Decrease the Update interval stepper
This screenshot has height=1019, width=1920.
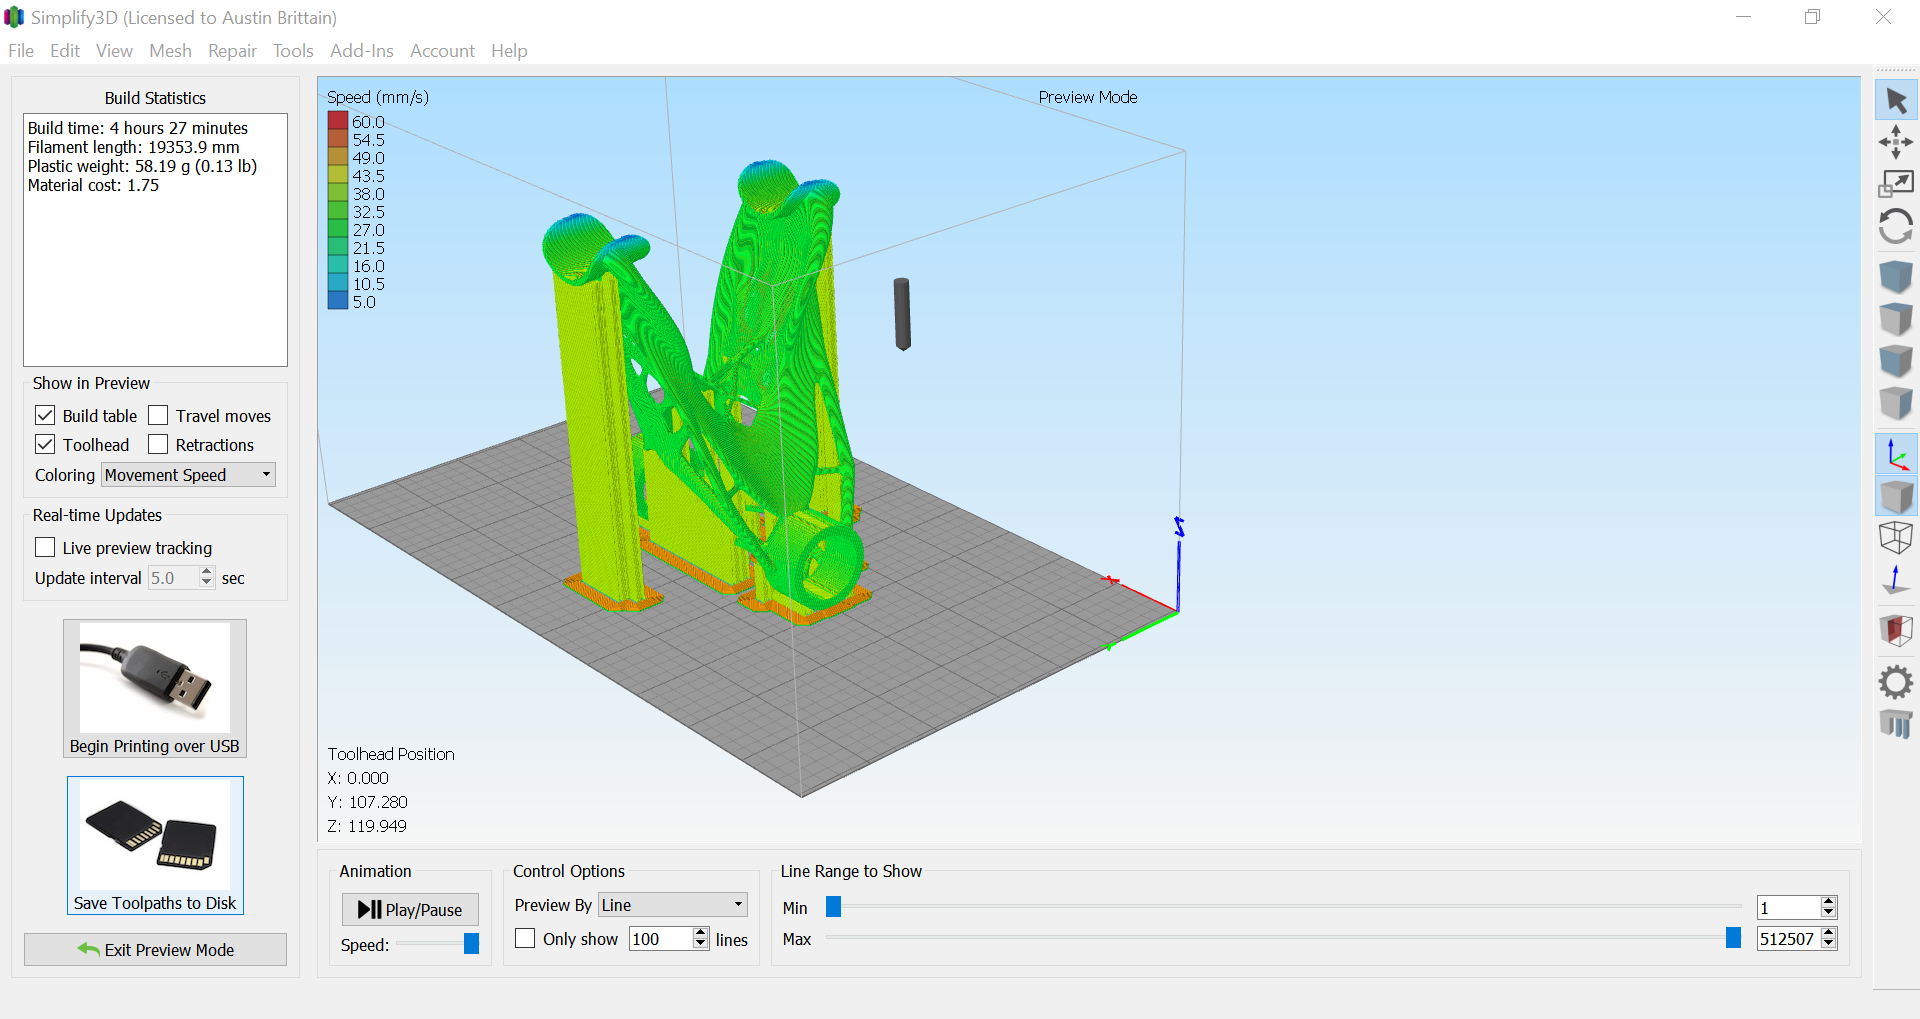(x=206, y=583)
